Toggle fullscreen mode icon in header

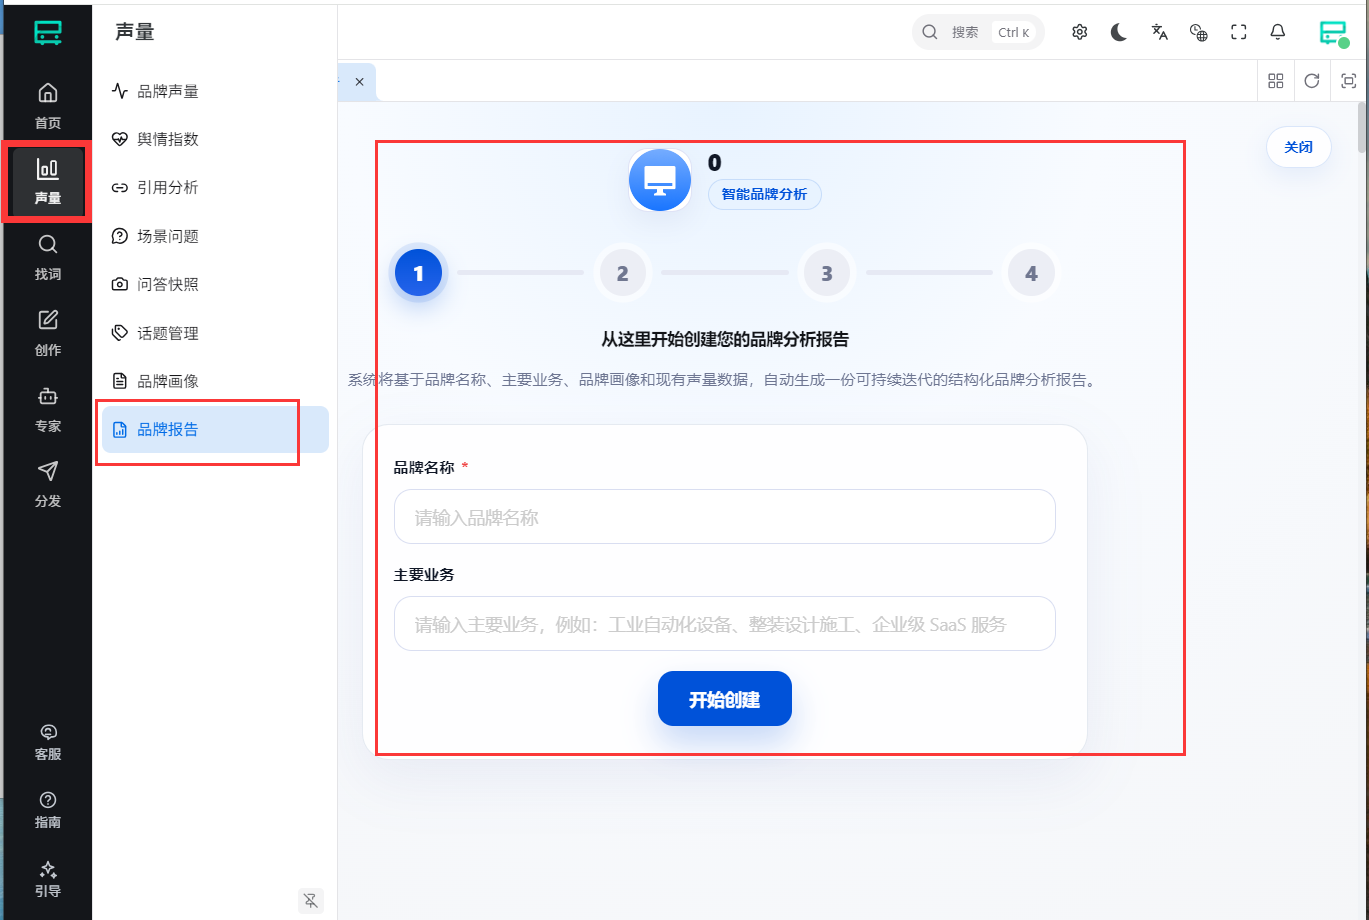coord(1238,32)
